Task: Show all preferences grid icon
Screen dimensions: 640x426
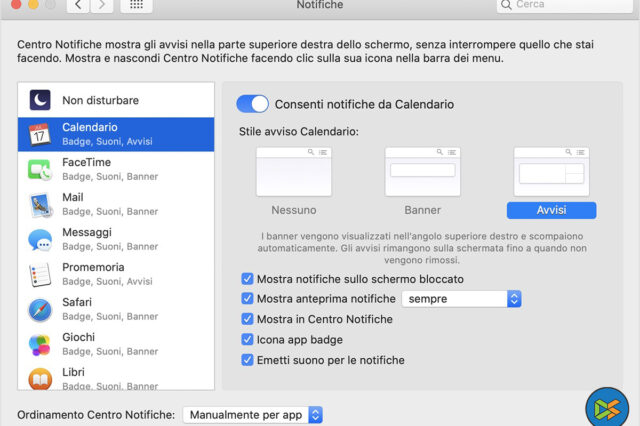Action: [x=136, y=5]
